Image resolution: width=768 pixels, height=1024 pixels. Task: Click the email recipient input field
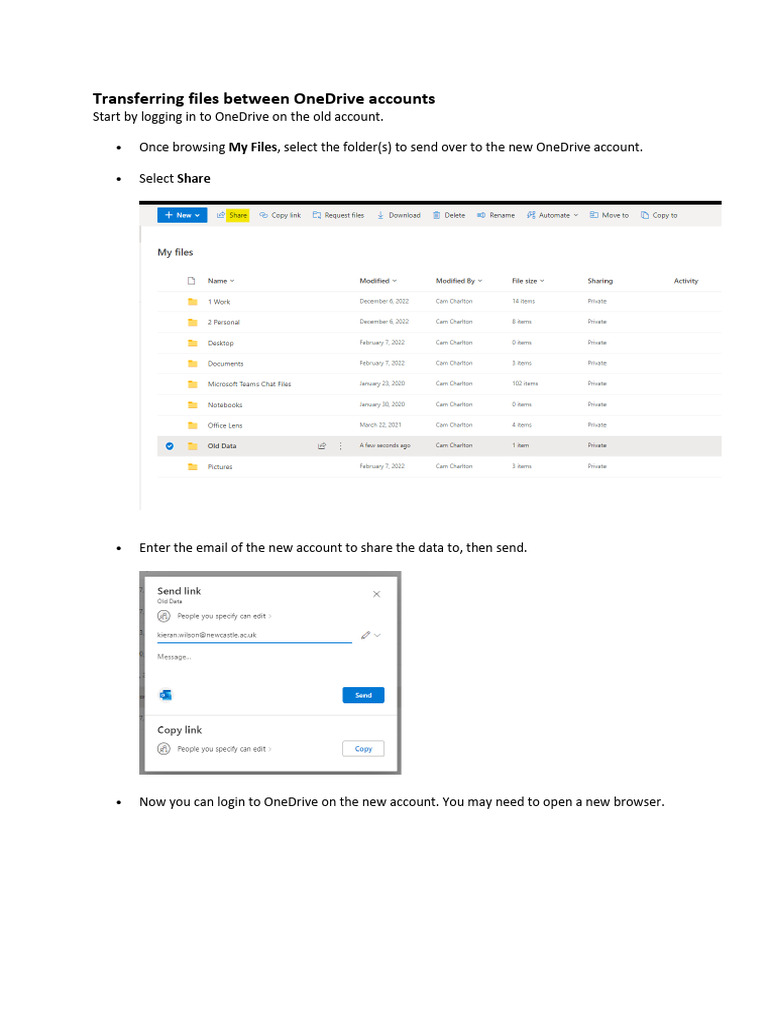(254, 635)
